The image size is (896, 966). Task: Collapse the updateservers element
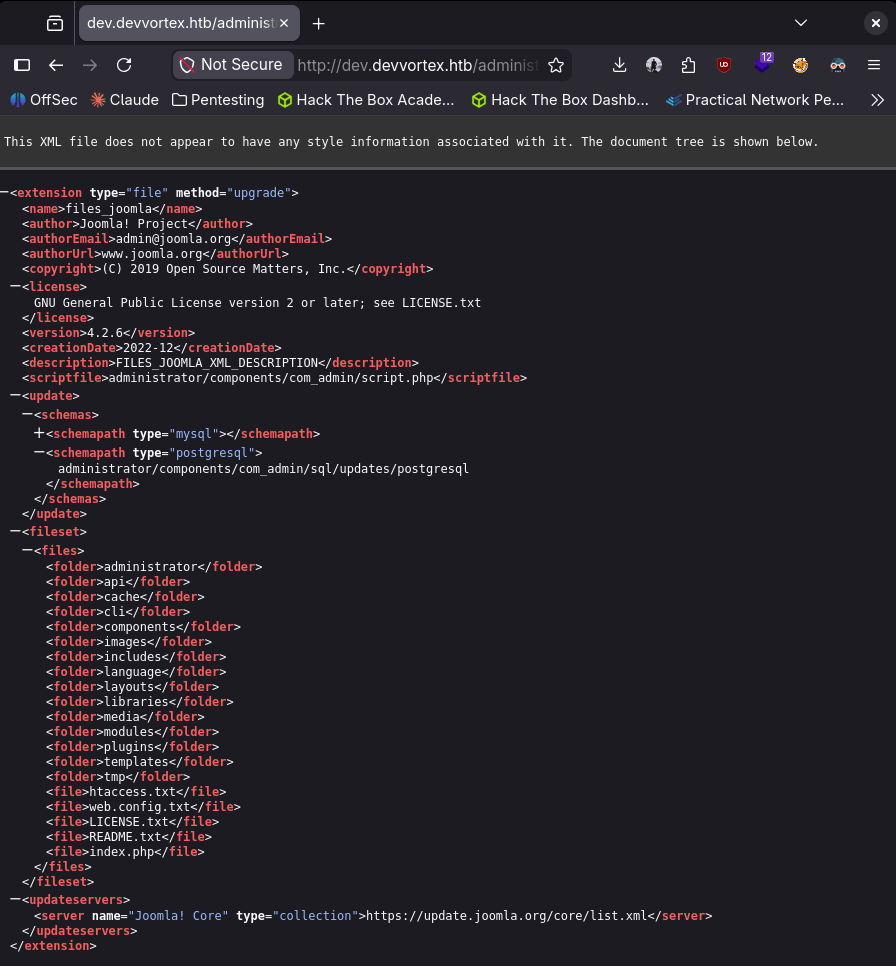15,900
